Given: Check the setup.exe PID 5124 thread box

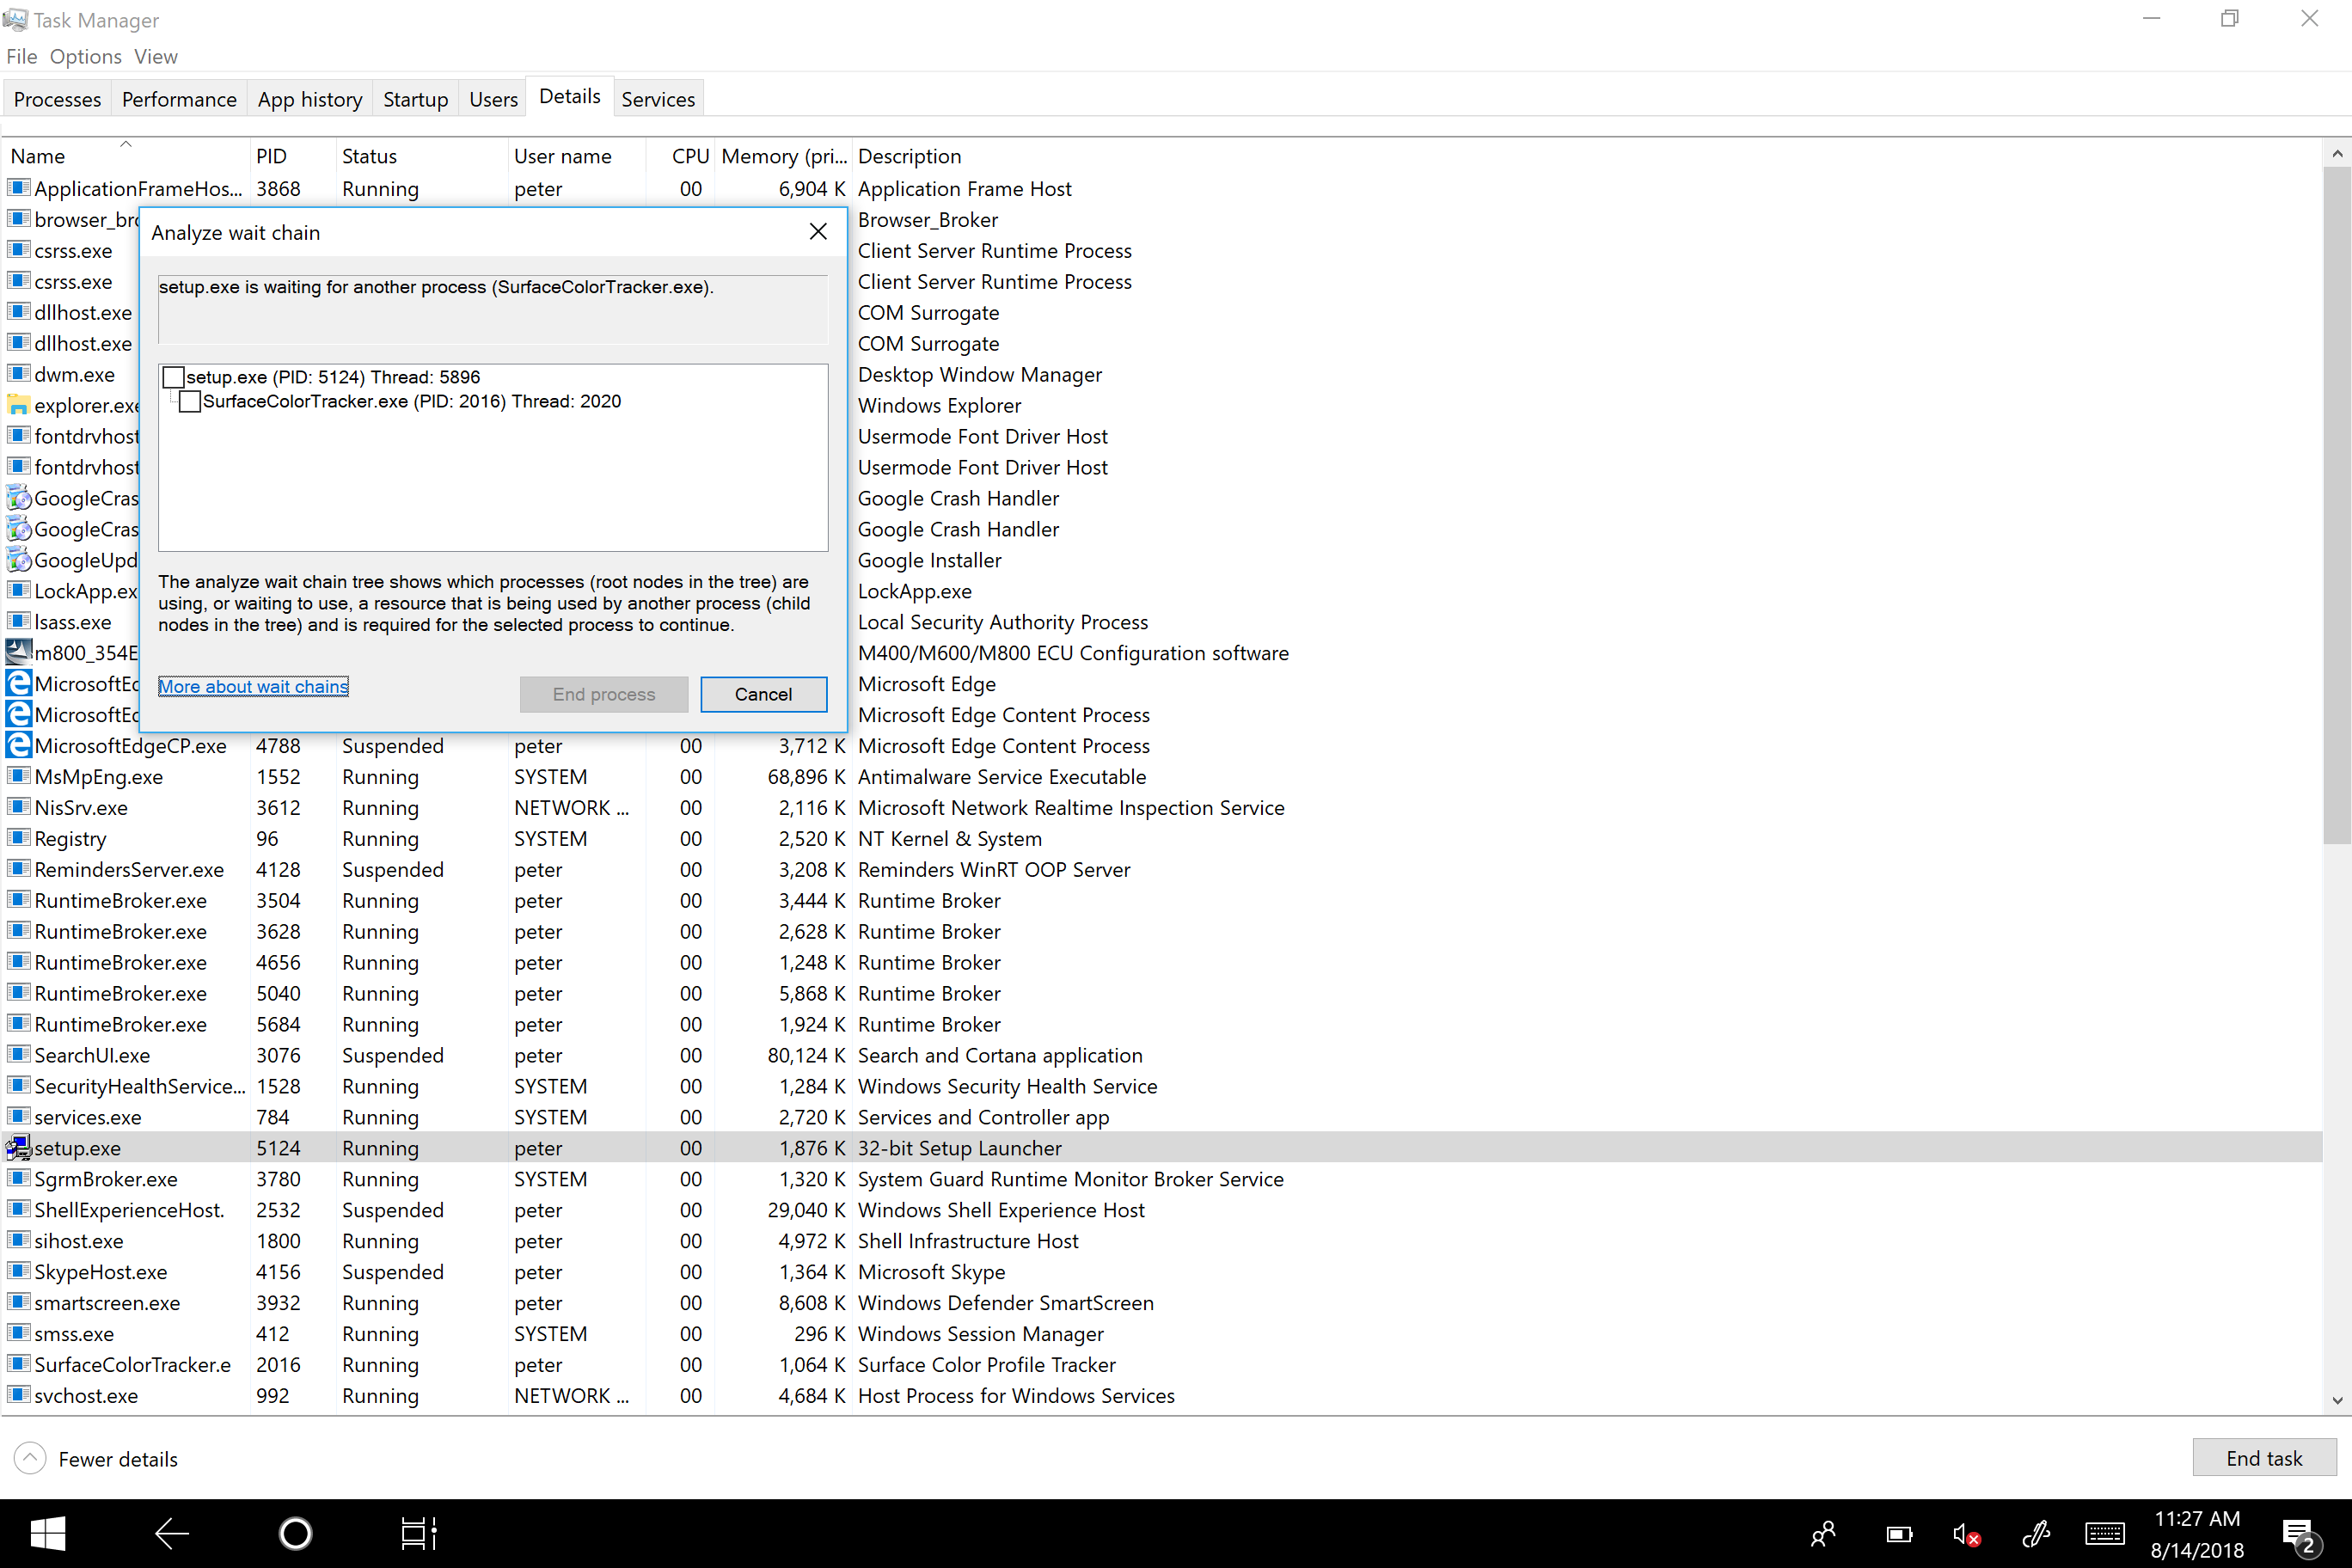Looking at the screenshot, I should [x=173, y=377].
